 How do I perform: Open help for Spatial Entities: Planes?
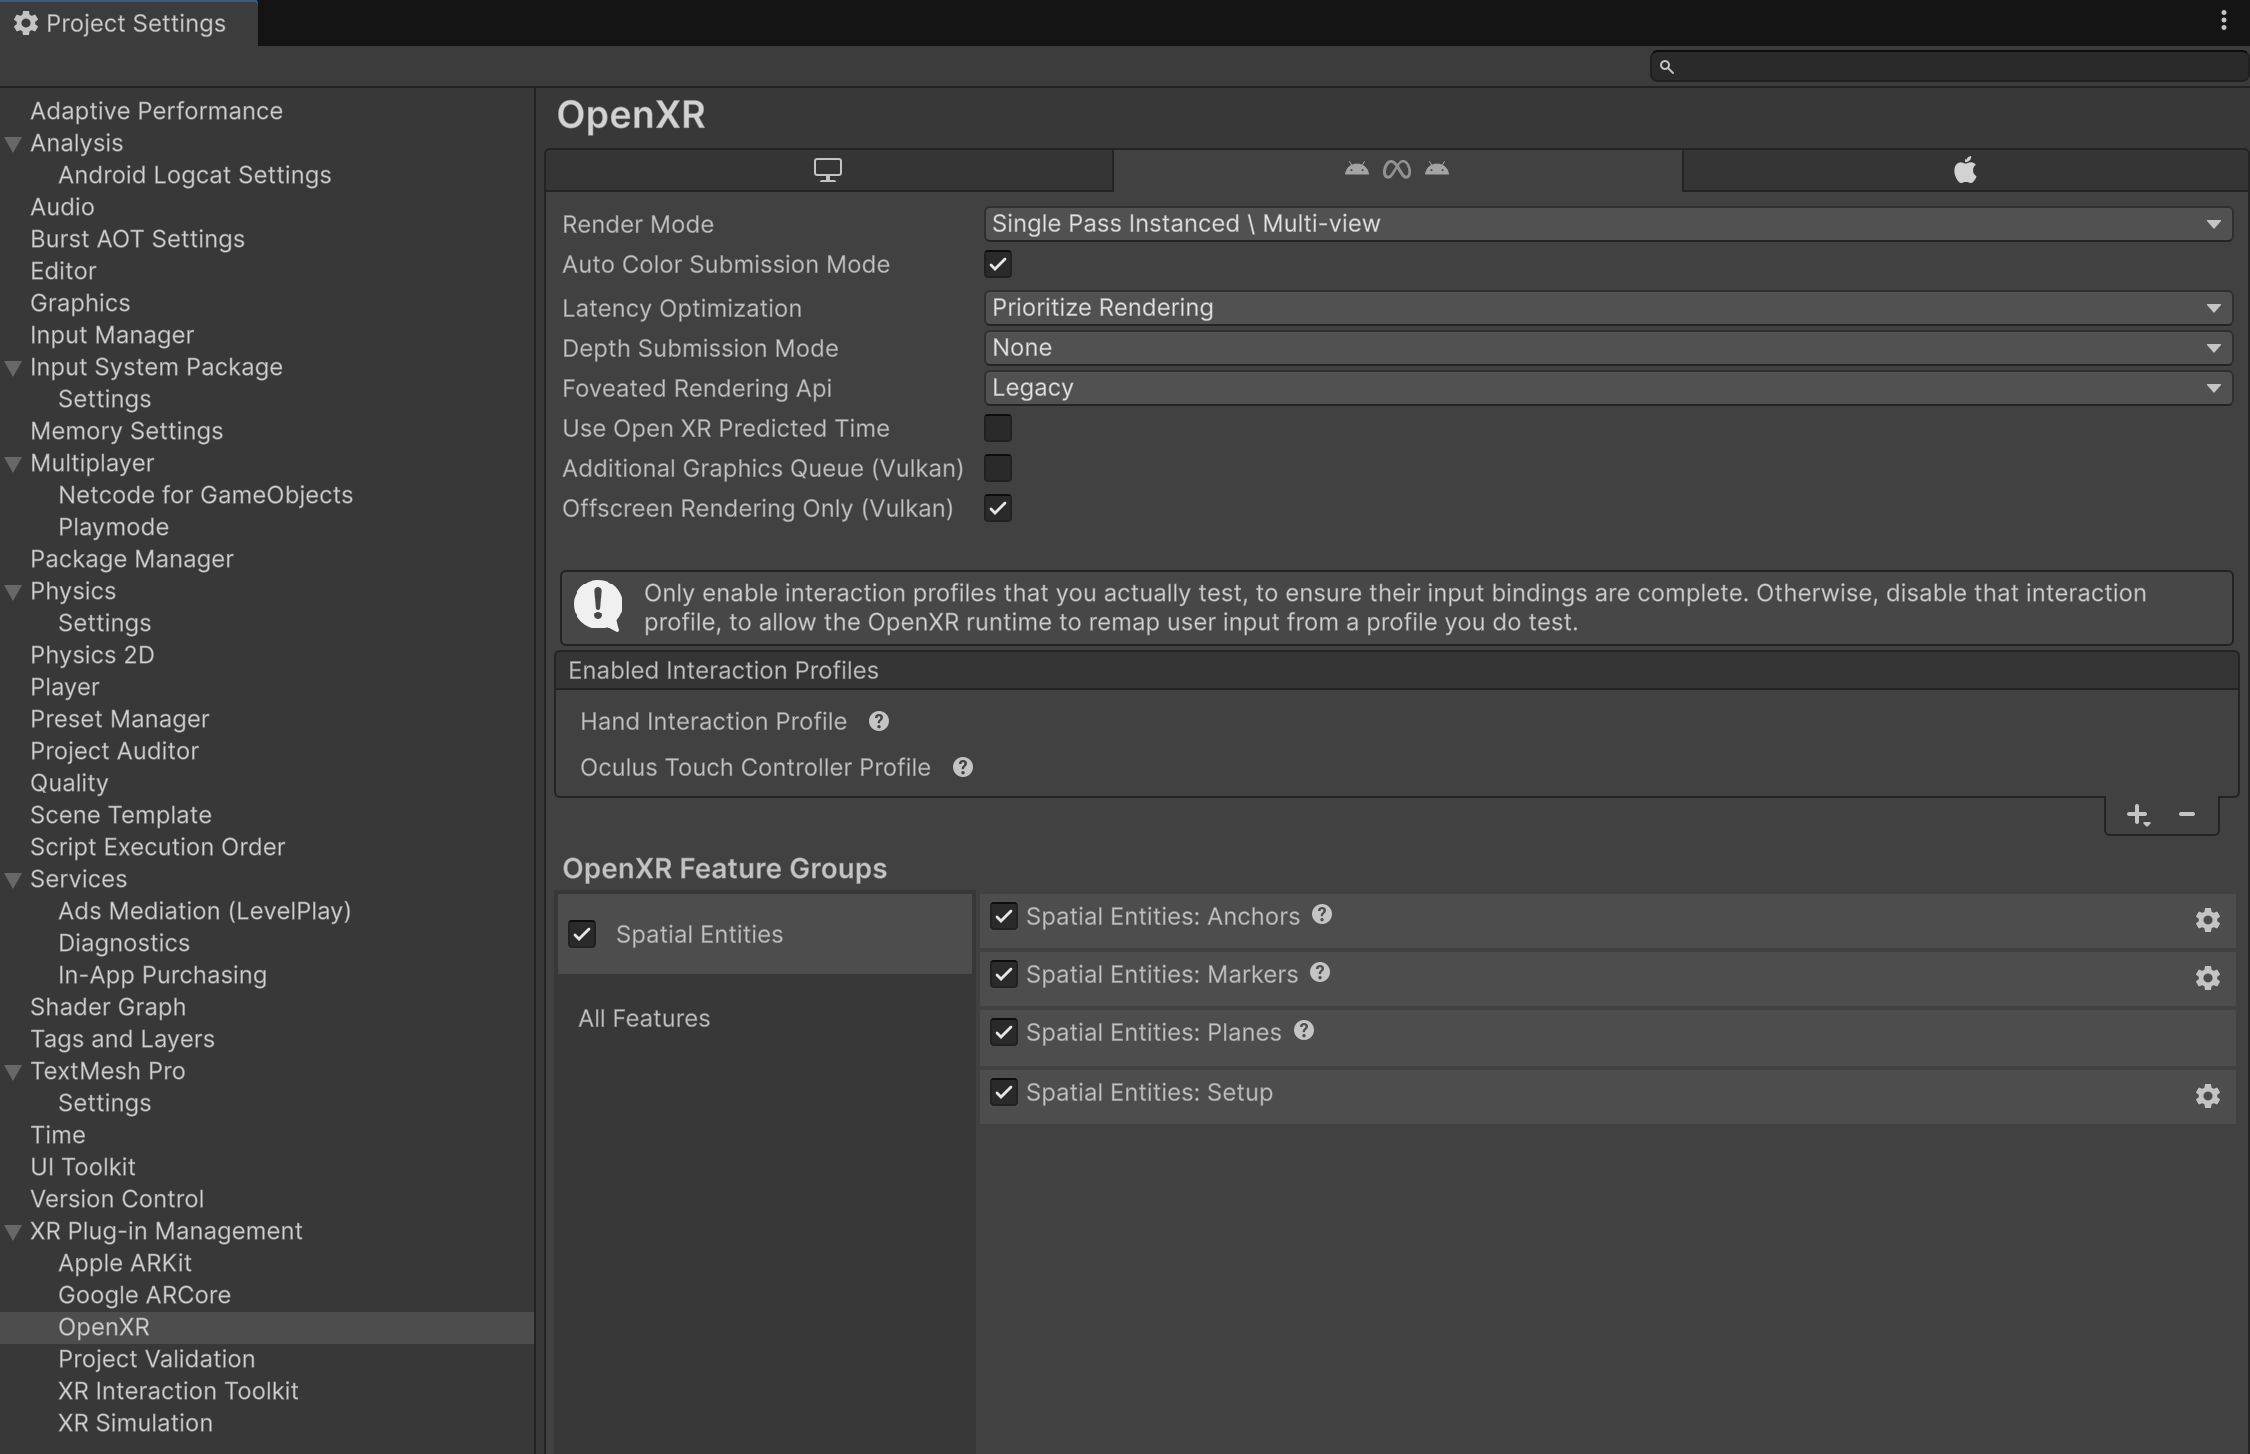[x=1304, y=1031]
